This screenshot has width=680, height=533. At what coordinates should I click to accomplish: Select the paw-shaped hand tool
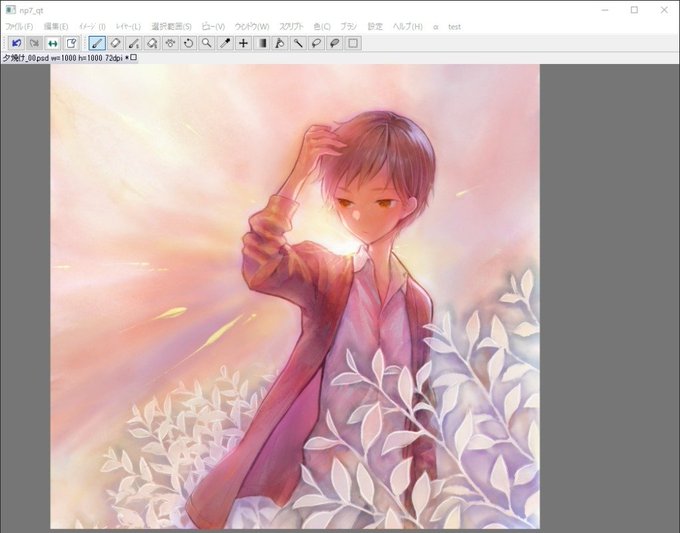tap(170, 43)
